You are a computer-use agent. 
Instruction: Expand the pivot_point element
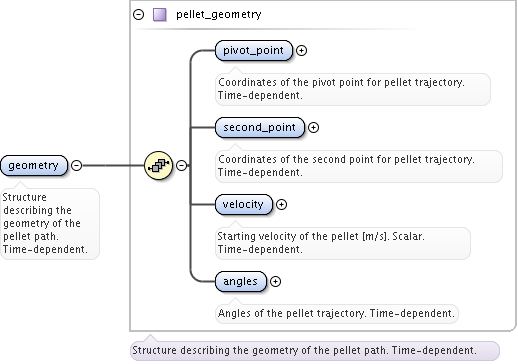click(x=301, y=50)
